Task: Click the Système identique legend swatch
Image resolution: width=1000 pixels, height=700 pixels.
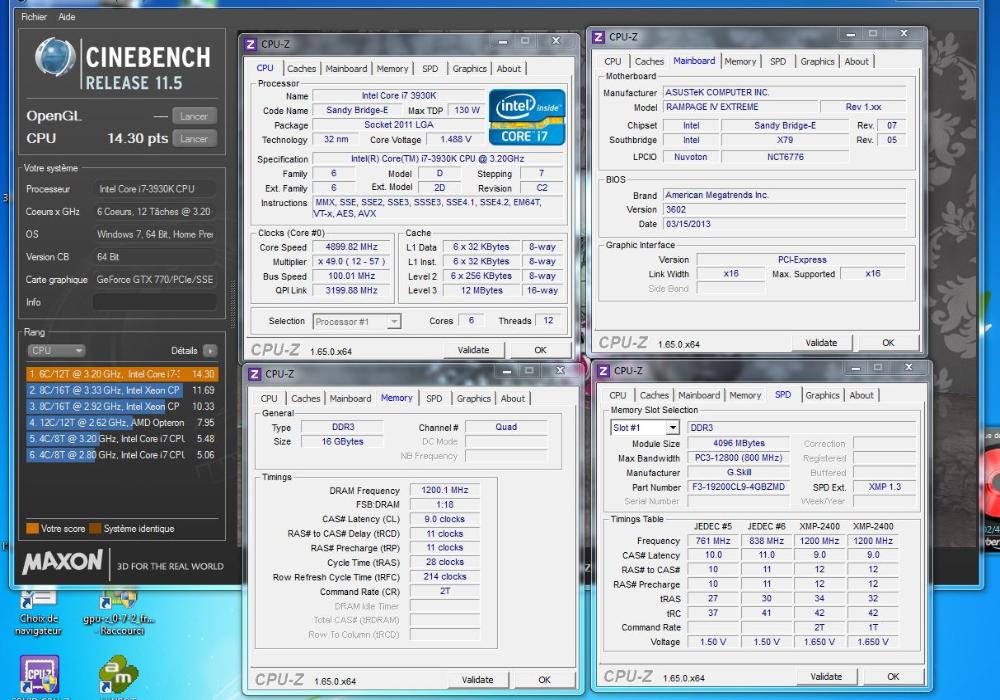Action: [x=95, y=529]
